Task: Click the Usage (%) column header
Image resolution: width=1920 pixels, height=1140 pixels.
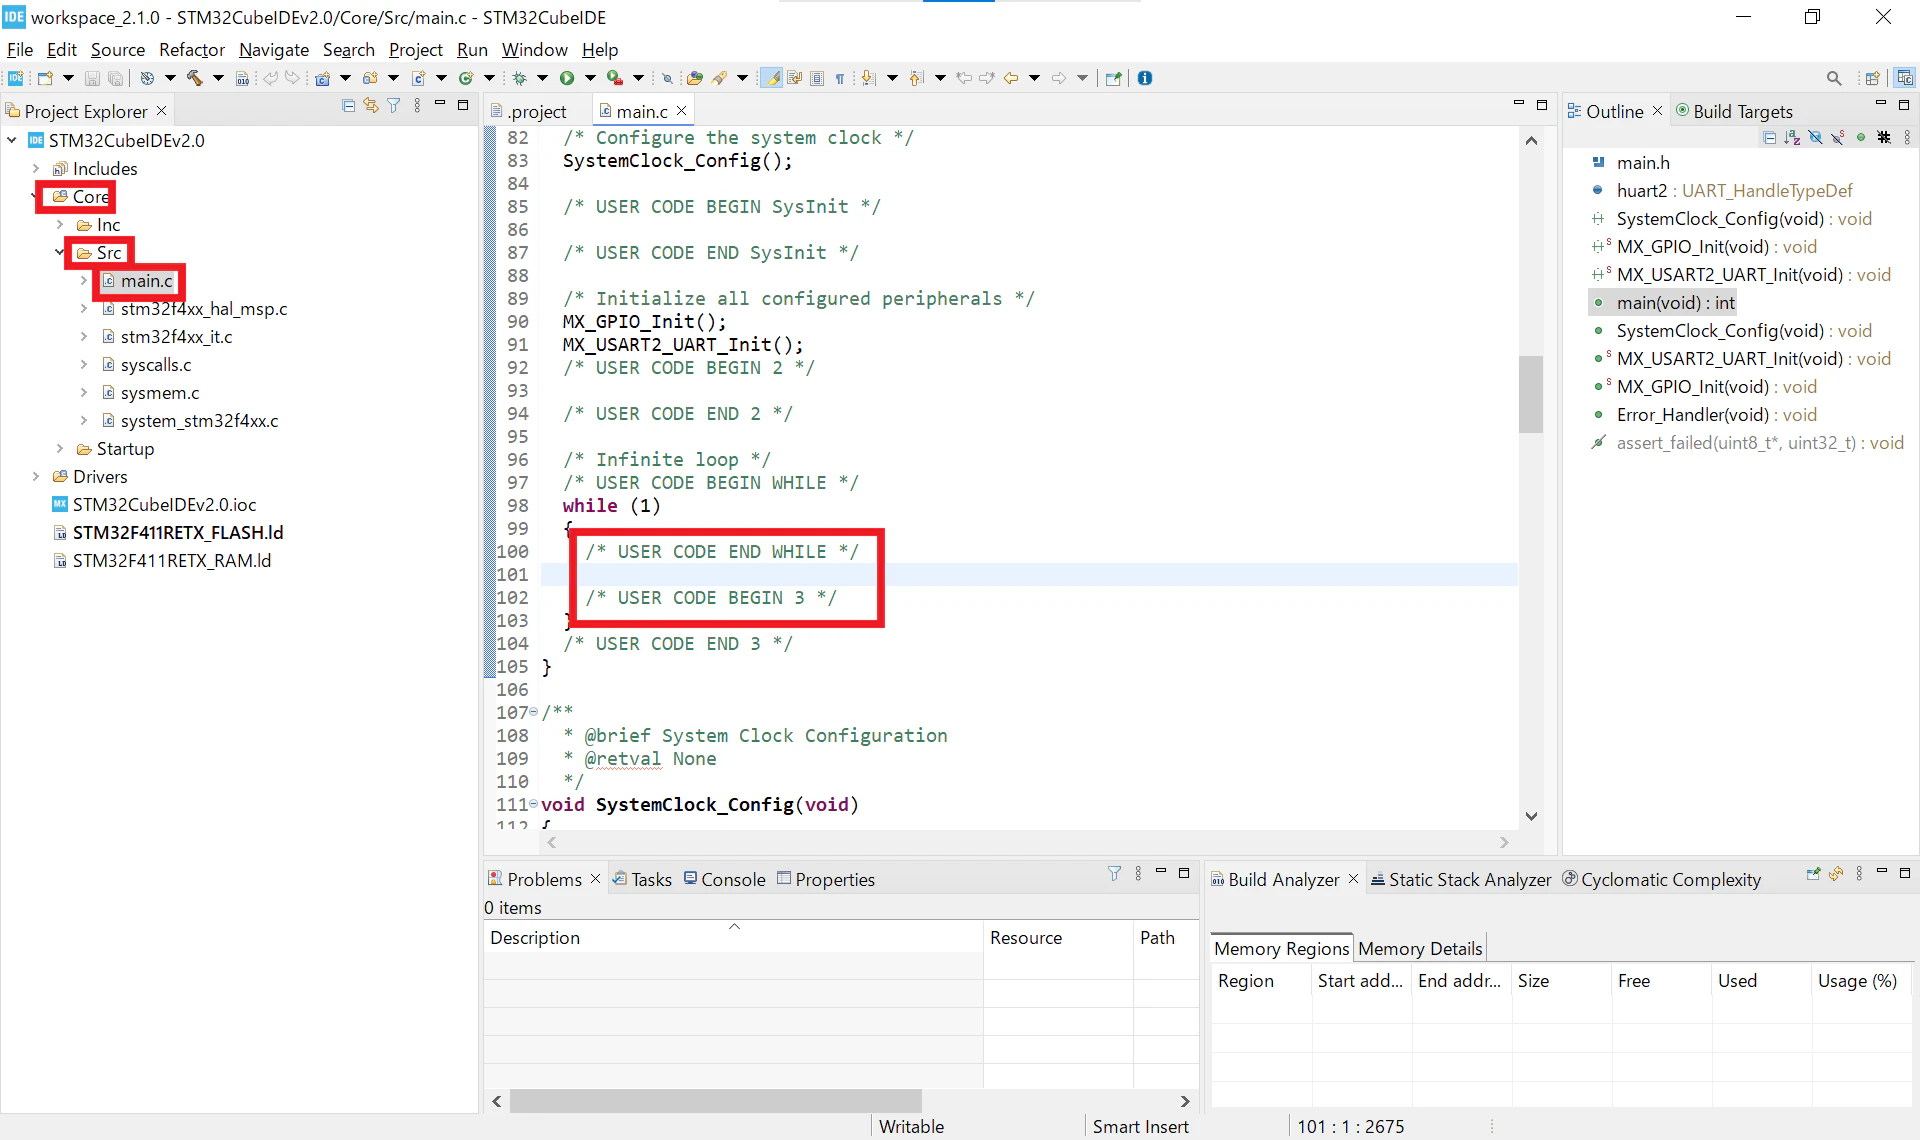Action: click(1860, 980)
